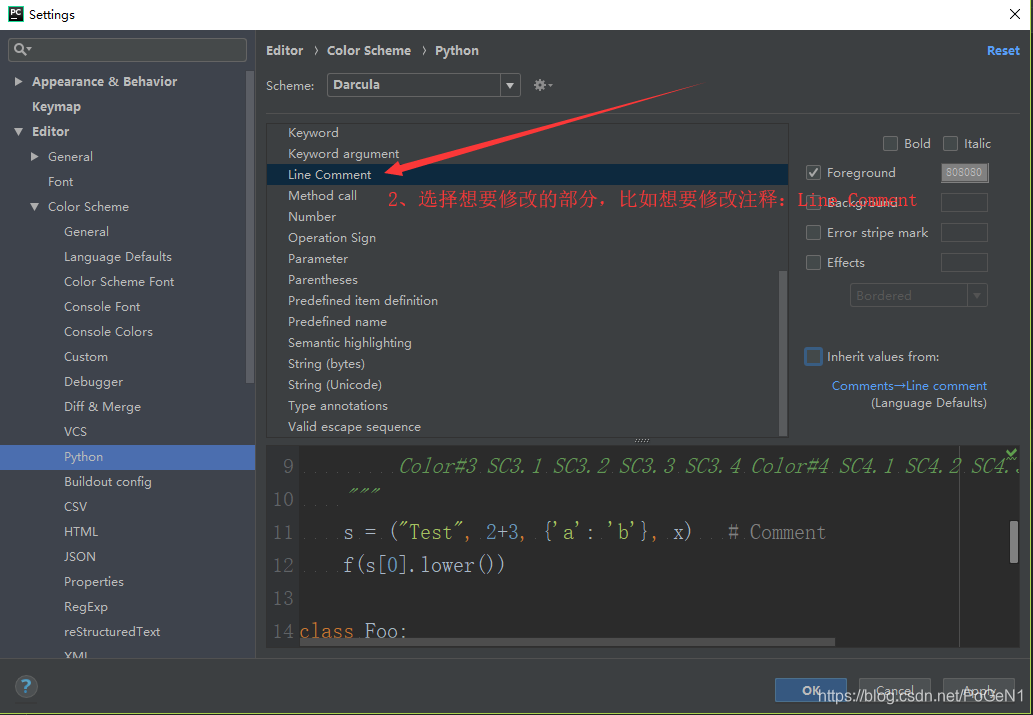The width and height of the screenshot is (1033, 715).
Task: Select JSON color scheme page
Action: 80,557
